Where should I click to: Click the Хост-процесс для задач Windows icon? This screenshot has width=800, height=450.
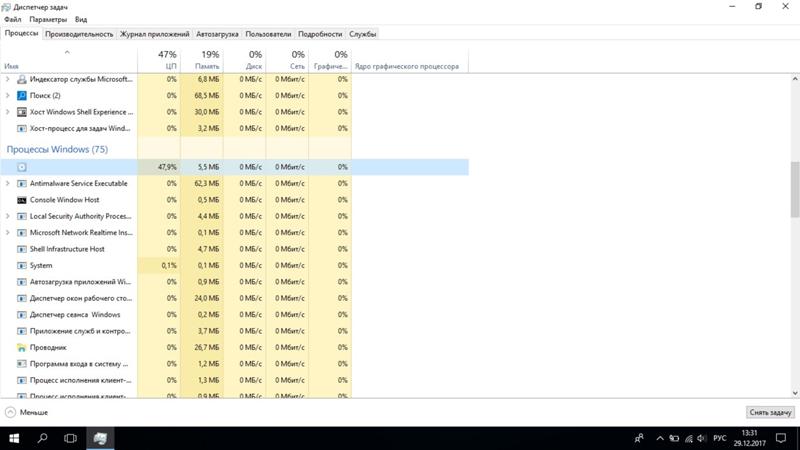point(21,128)
